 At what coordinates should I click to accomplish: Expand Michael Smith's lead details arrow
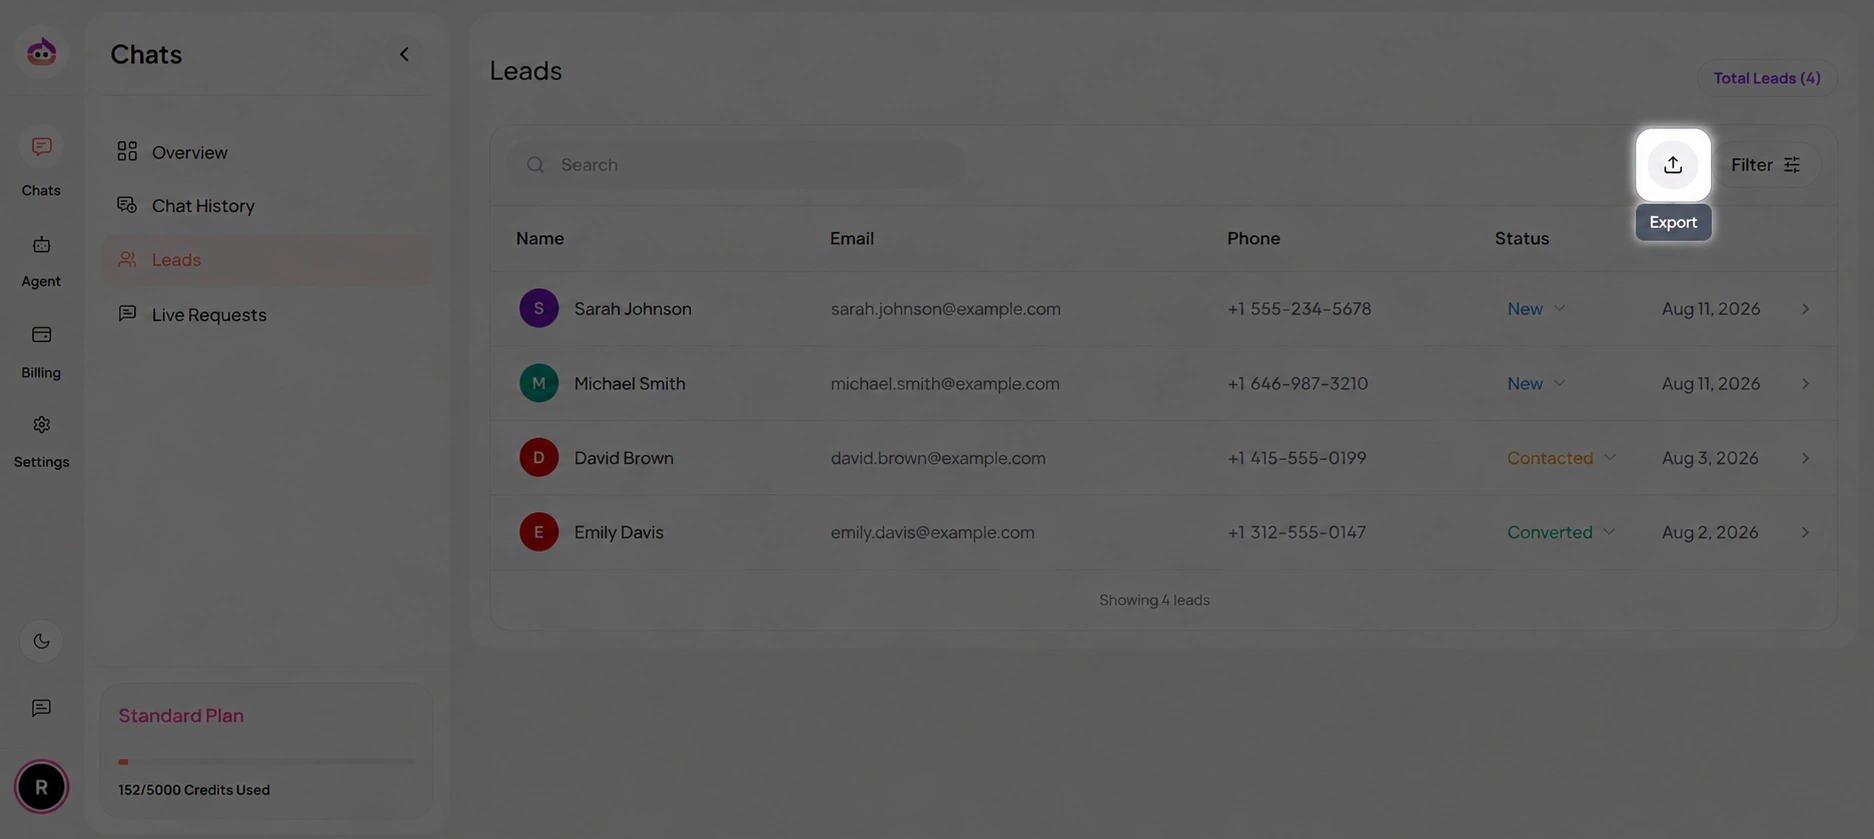pos(1805,384)
